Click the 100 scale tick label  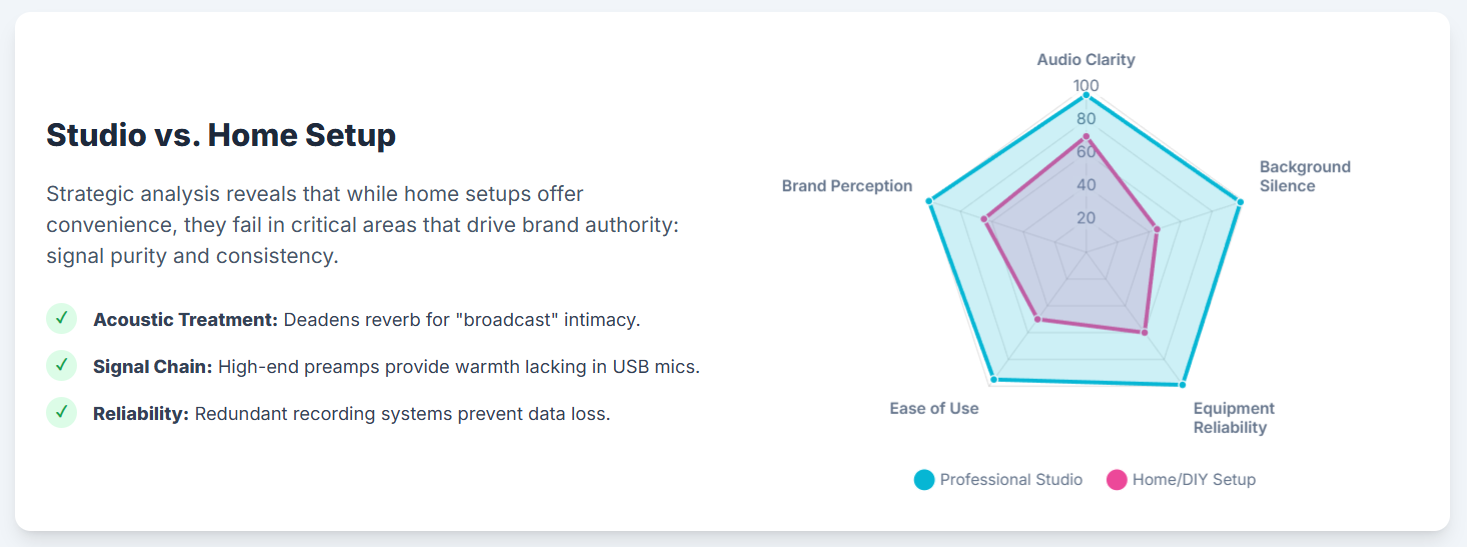1086,86
